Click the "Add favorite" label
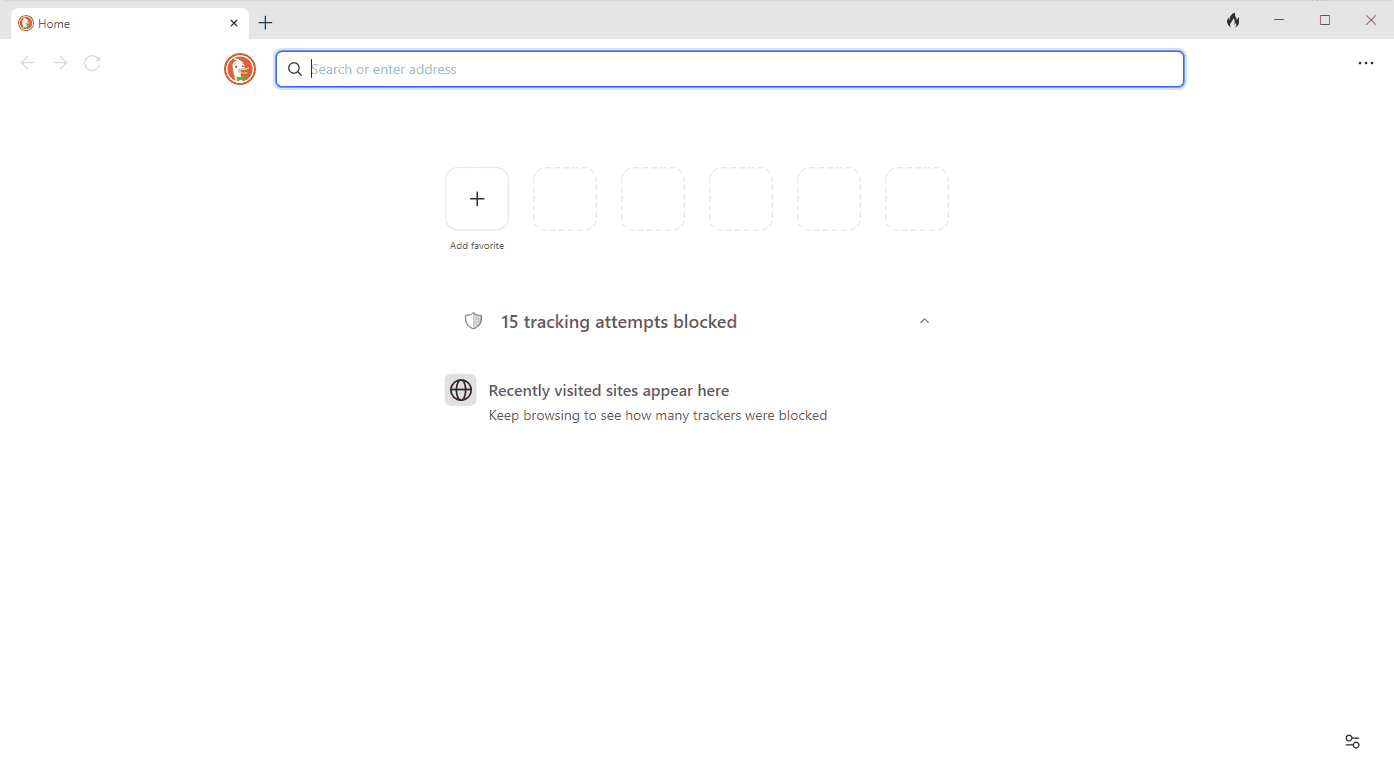The image size is (1394, 783). [x=477, y=246]
